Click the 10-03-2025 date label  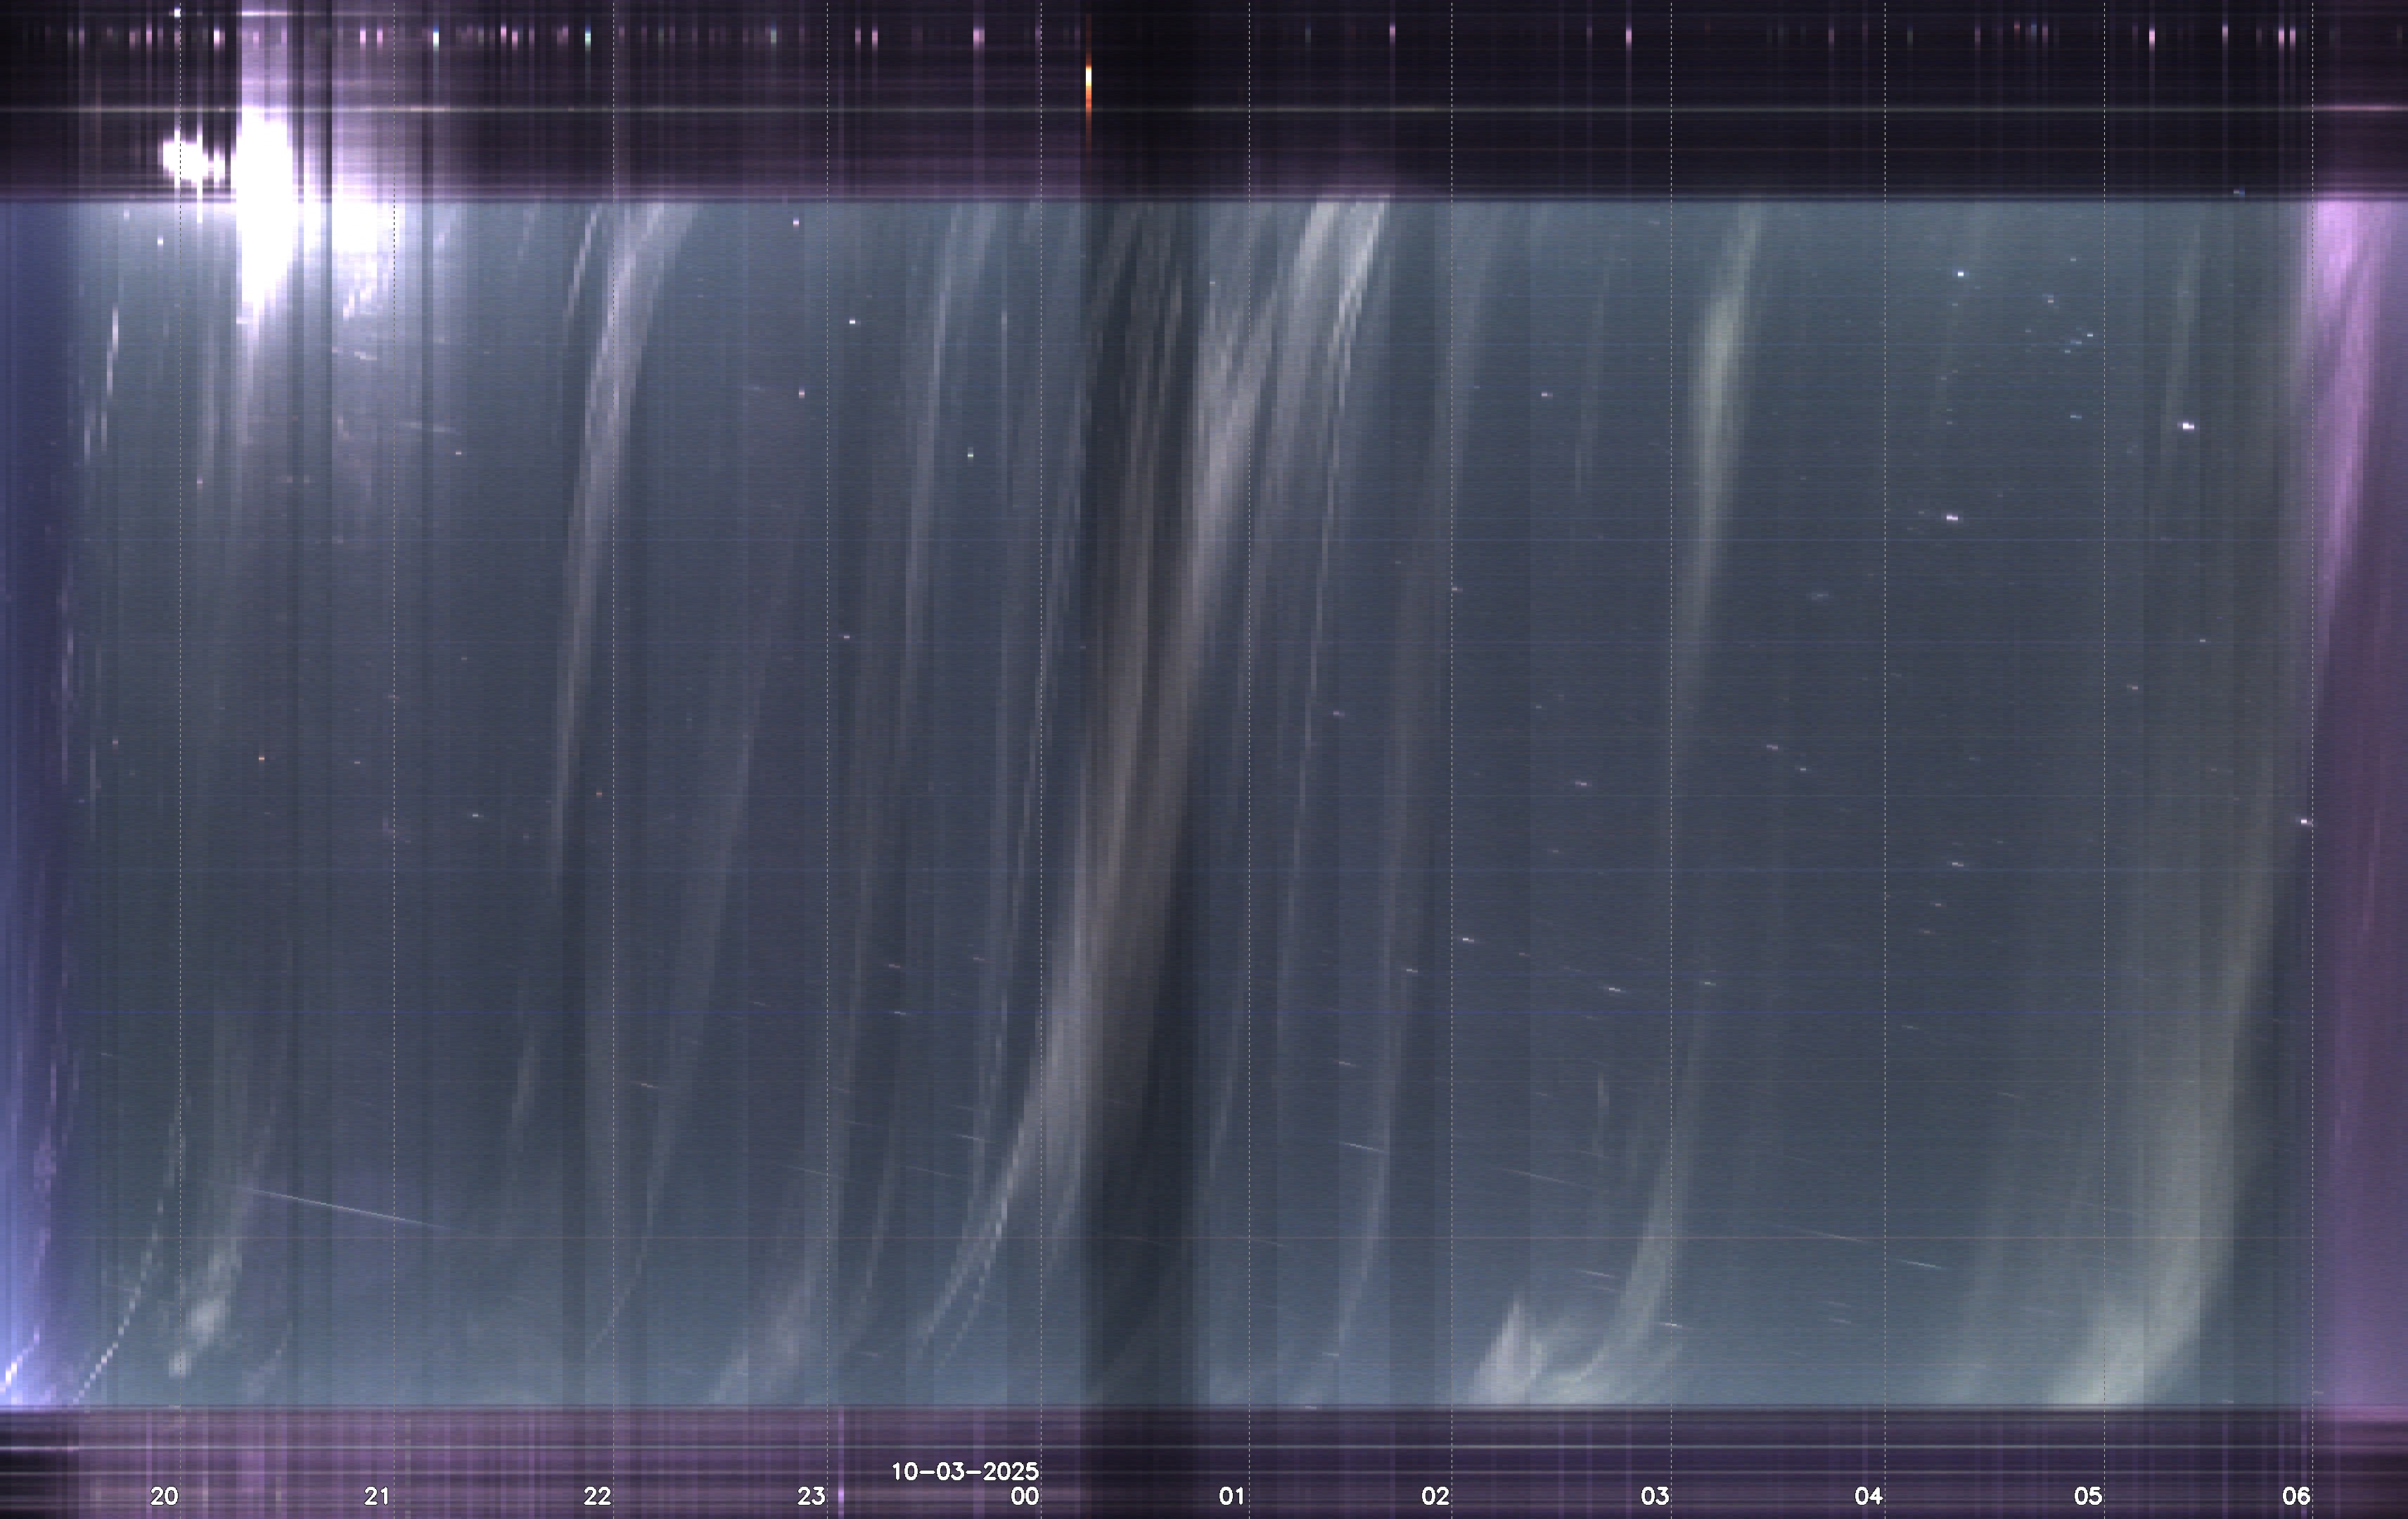tap(964, 1471)
